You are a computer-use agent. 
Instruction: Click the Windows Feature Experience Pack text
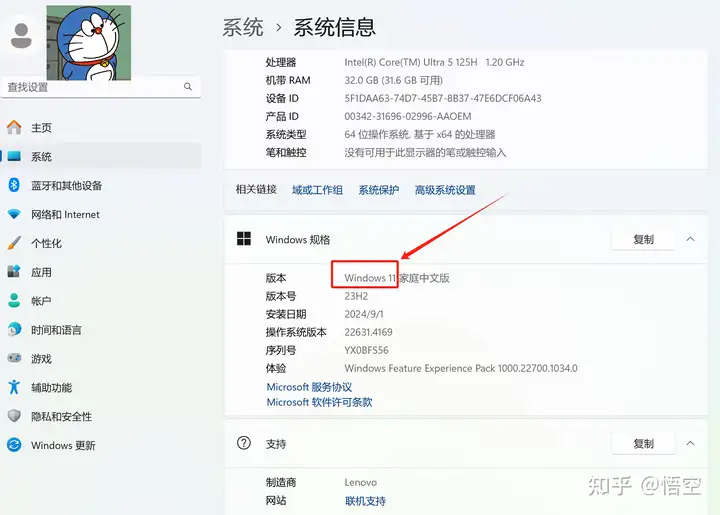tap(461, 368)
